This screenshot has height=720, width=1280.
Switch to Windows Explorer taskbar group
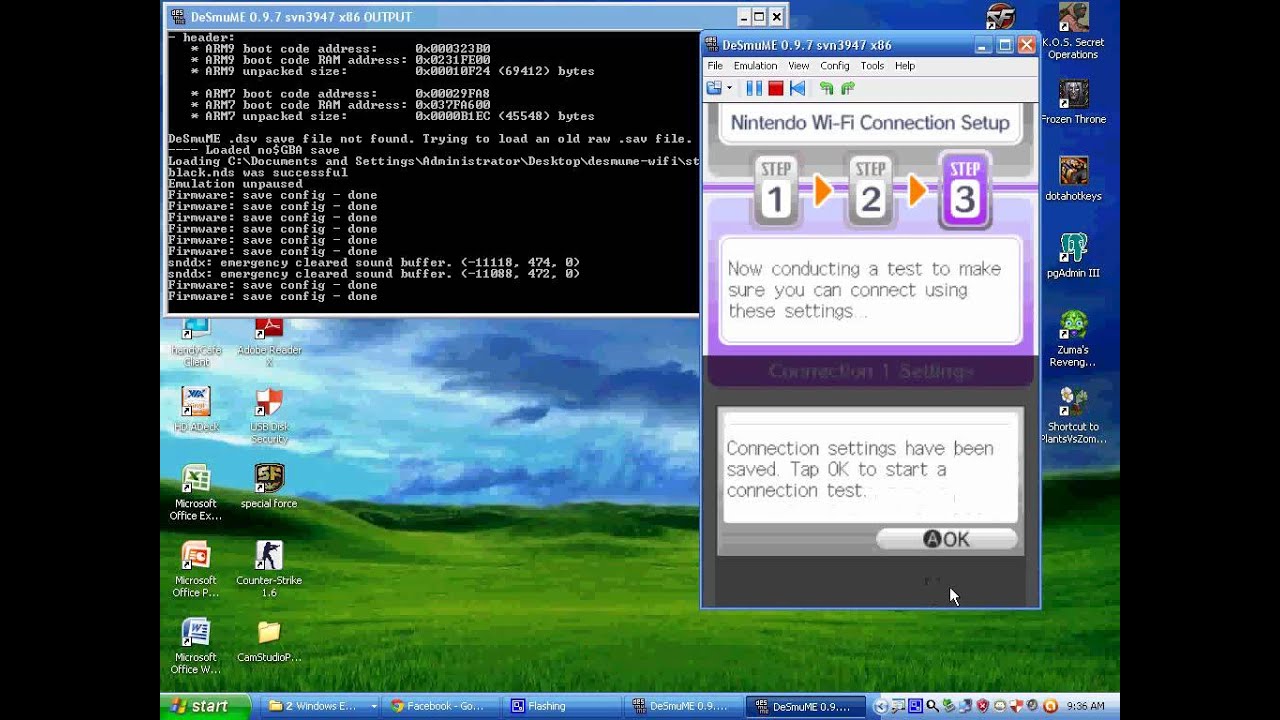[321, 706]
